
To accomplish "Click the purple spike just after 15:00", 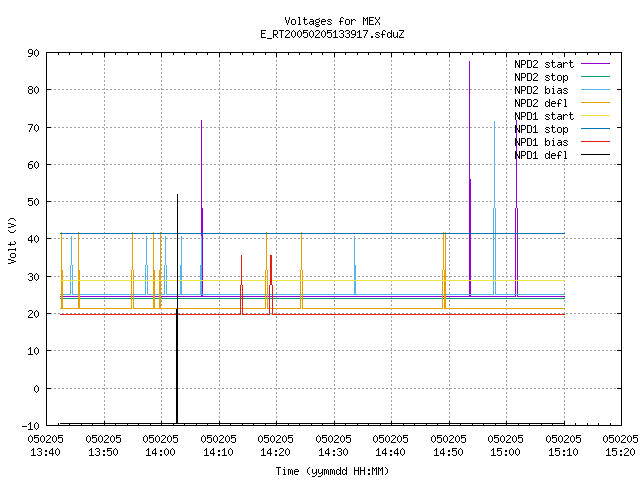I will click(516, 207).
